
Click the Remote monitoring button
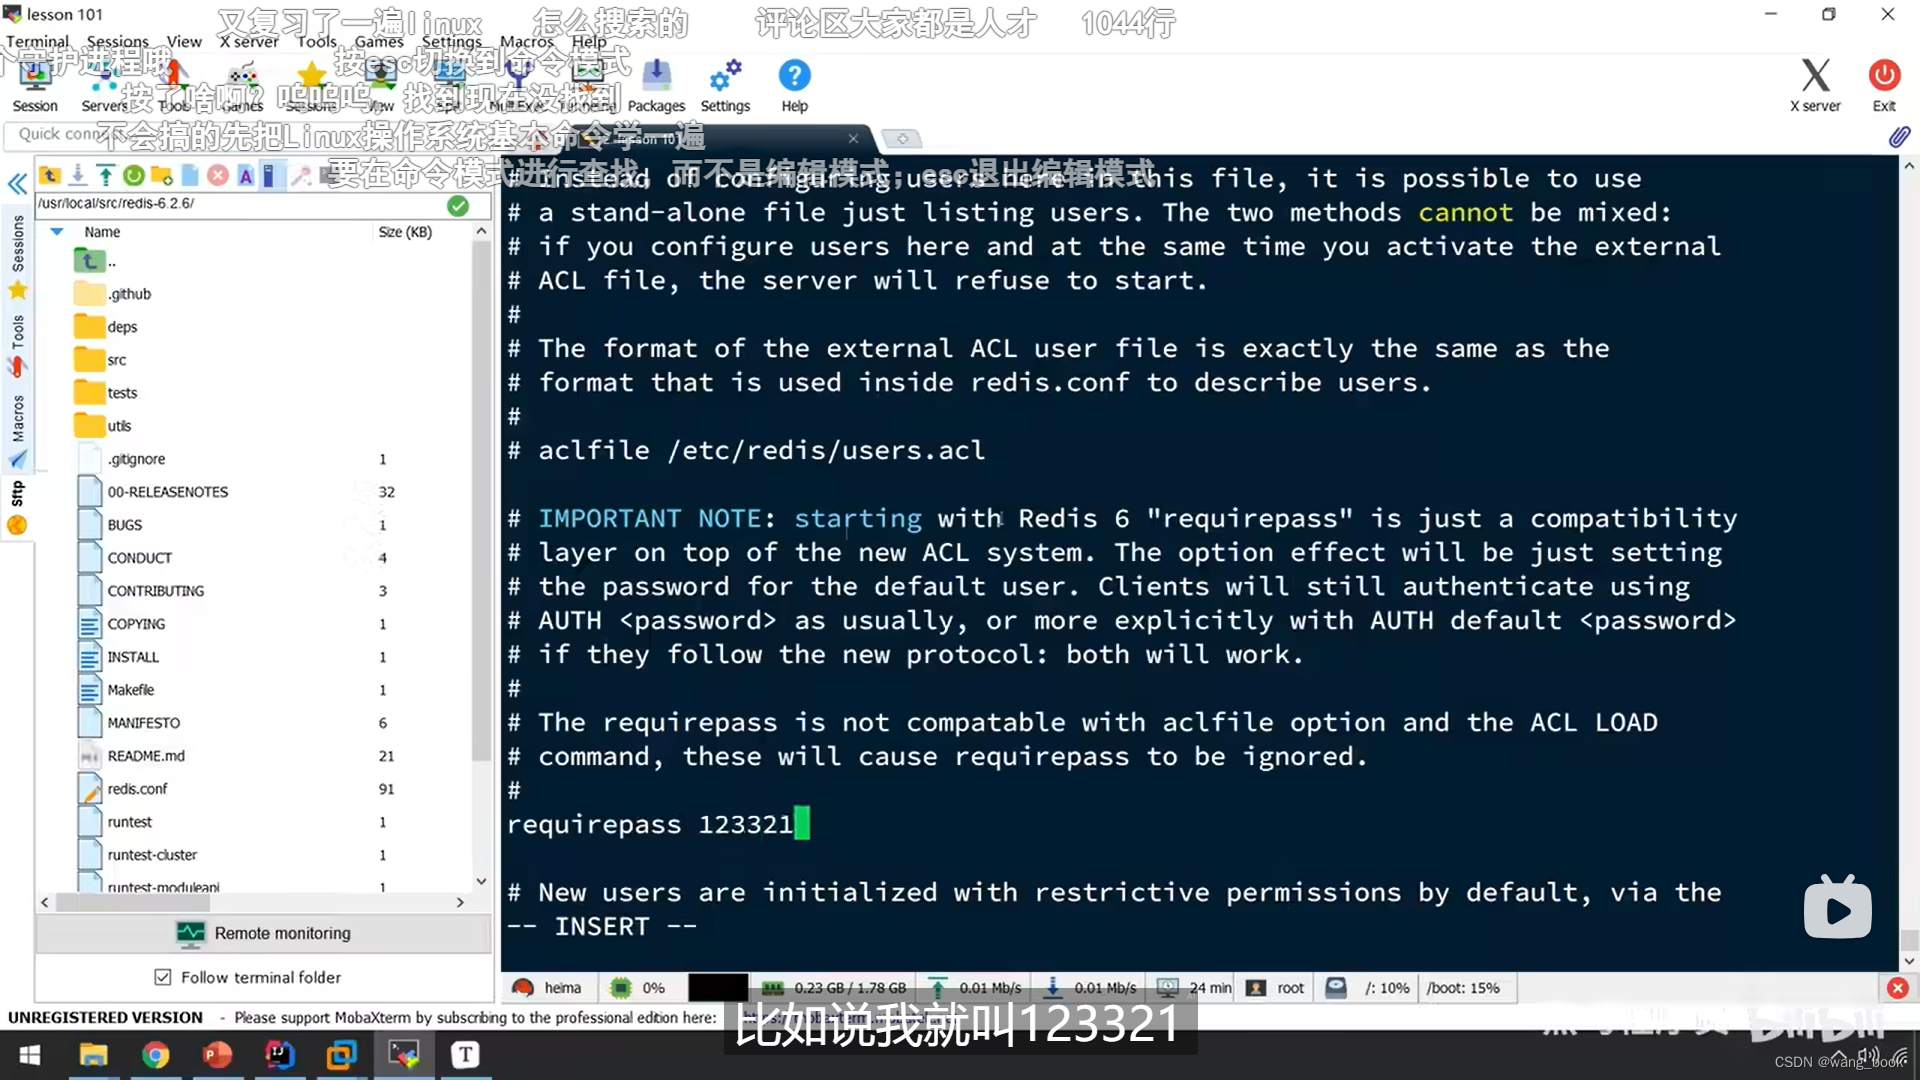pyautogui.click(x=264, y=933)
